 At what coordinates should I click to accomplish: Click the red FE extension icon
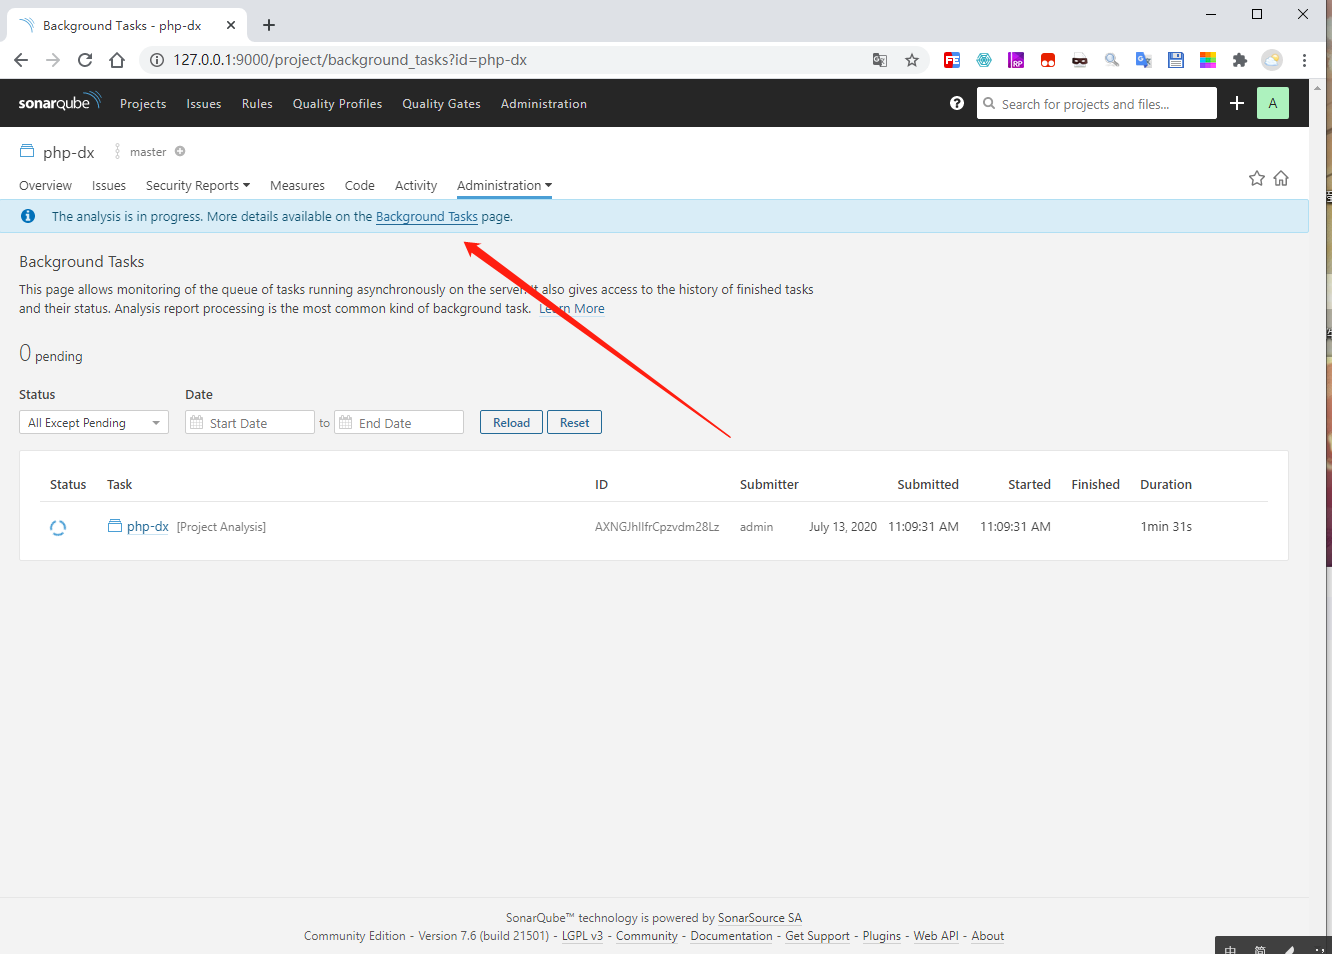952,60
